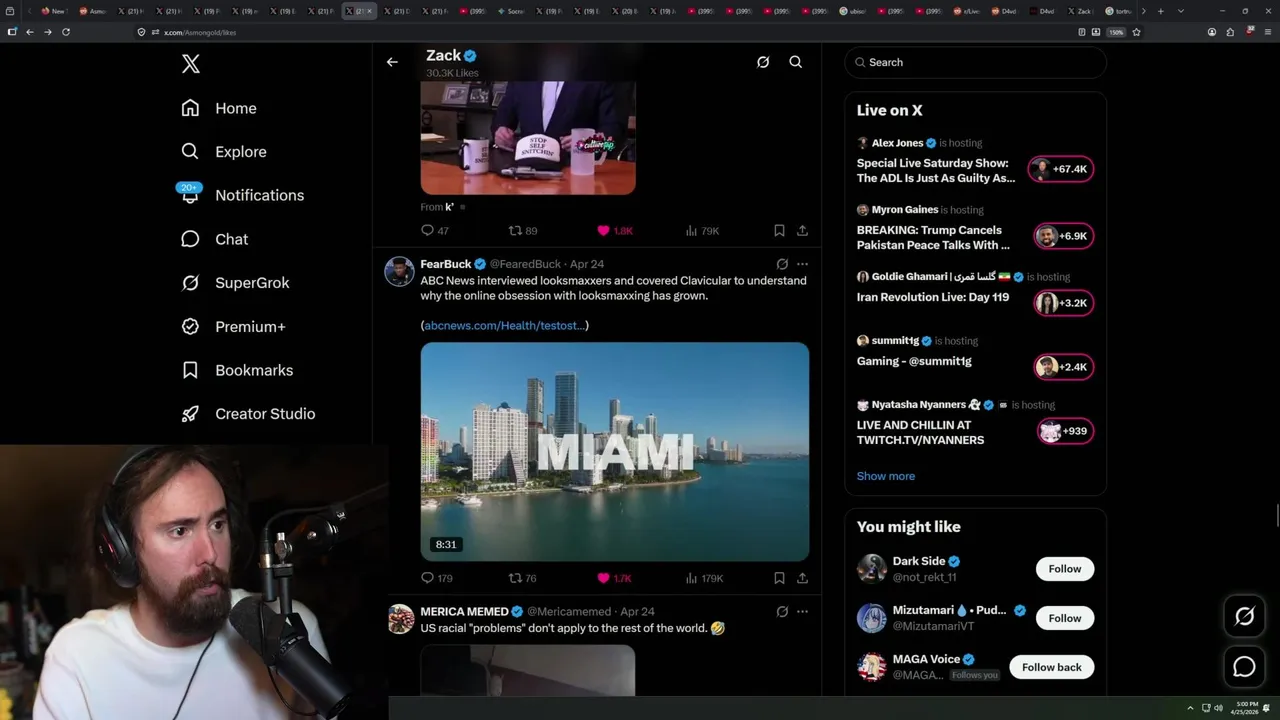
Task: Play the Miami video thumbnail
Action: 615,452
